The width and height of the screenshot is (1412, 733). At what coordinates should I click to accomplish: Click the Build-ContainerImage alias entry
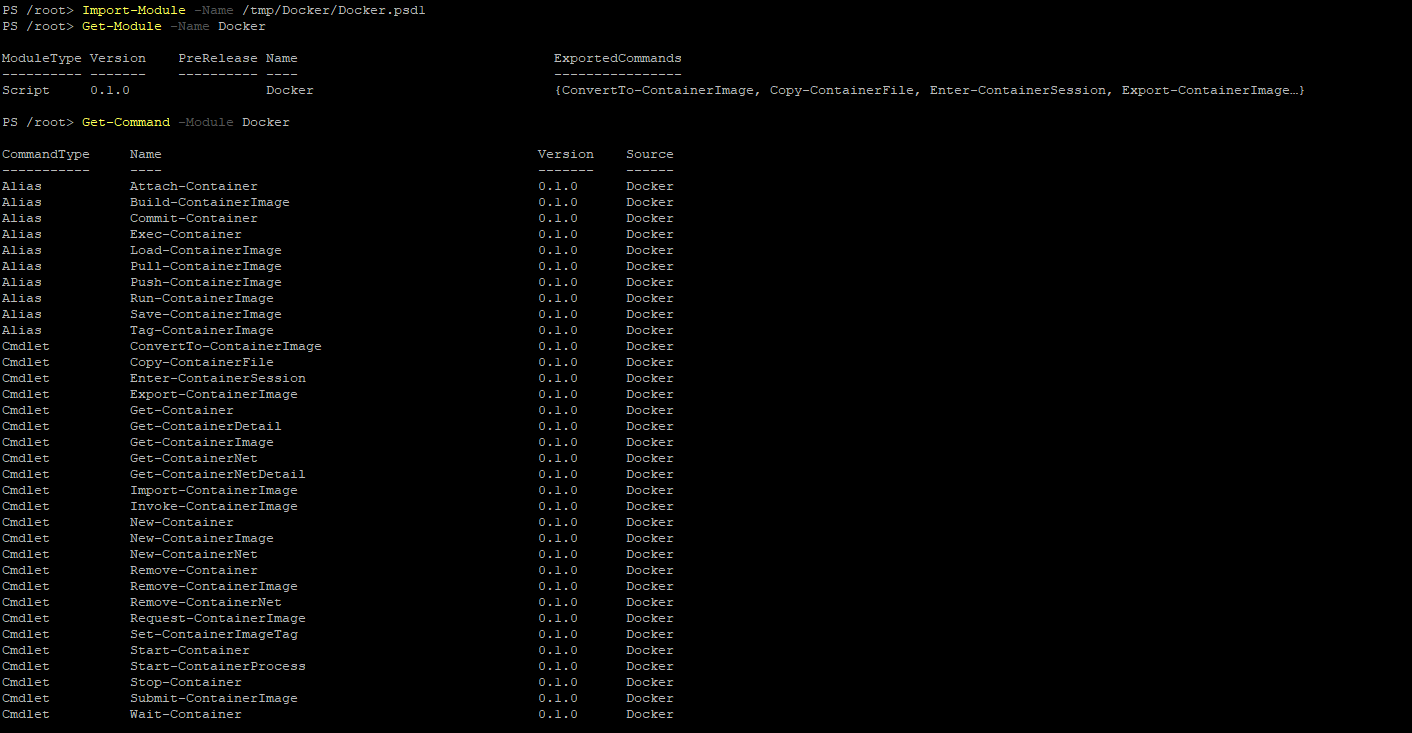click(x=209, y=201)
